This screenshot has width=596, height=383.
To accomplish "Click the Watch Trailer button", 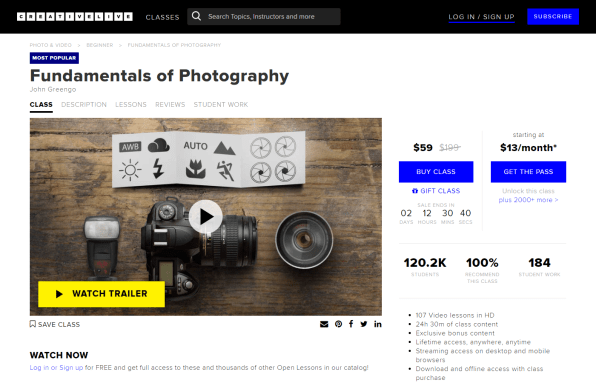I will tap(101, 294).
